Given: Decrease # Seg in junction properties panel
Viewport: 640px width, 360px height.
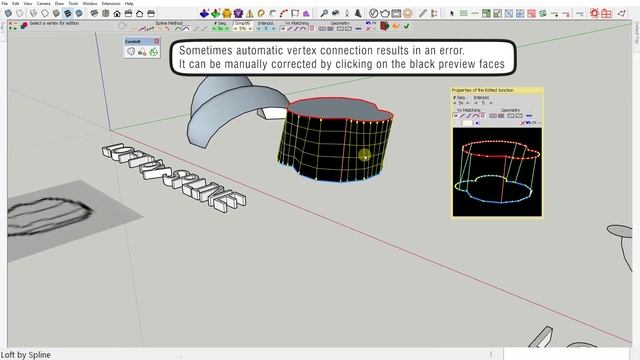Looking at the screenshot, I should [x=455, y=103].
